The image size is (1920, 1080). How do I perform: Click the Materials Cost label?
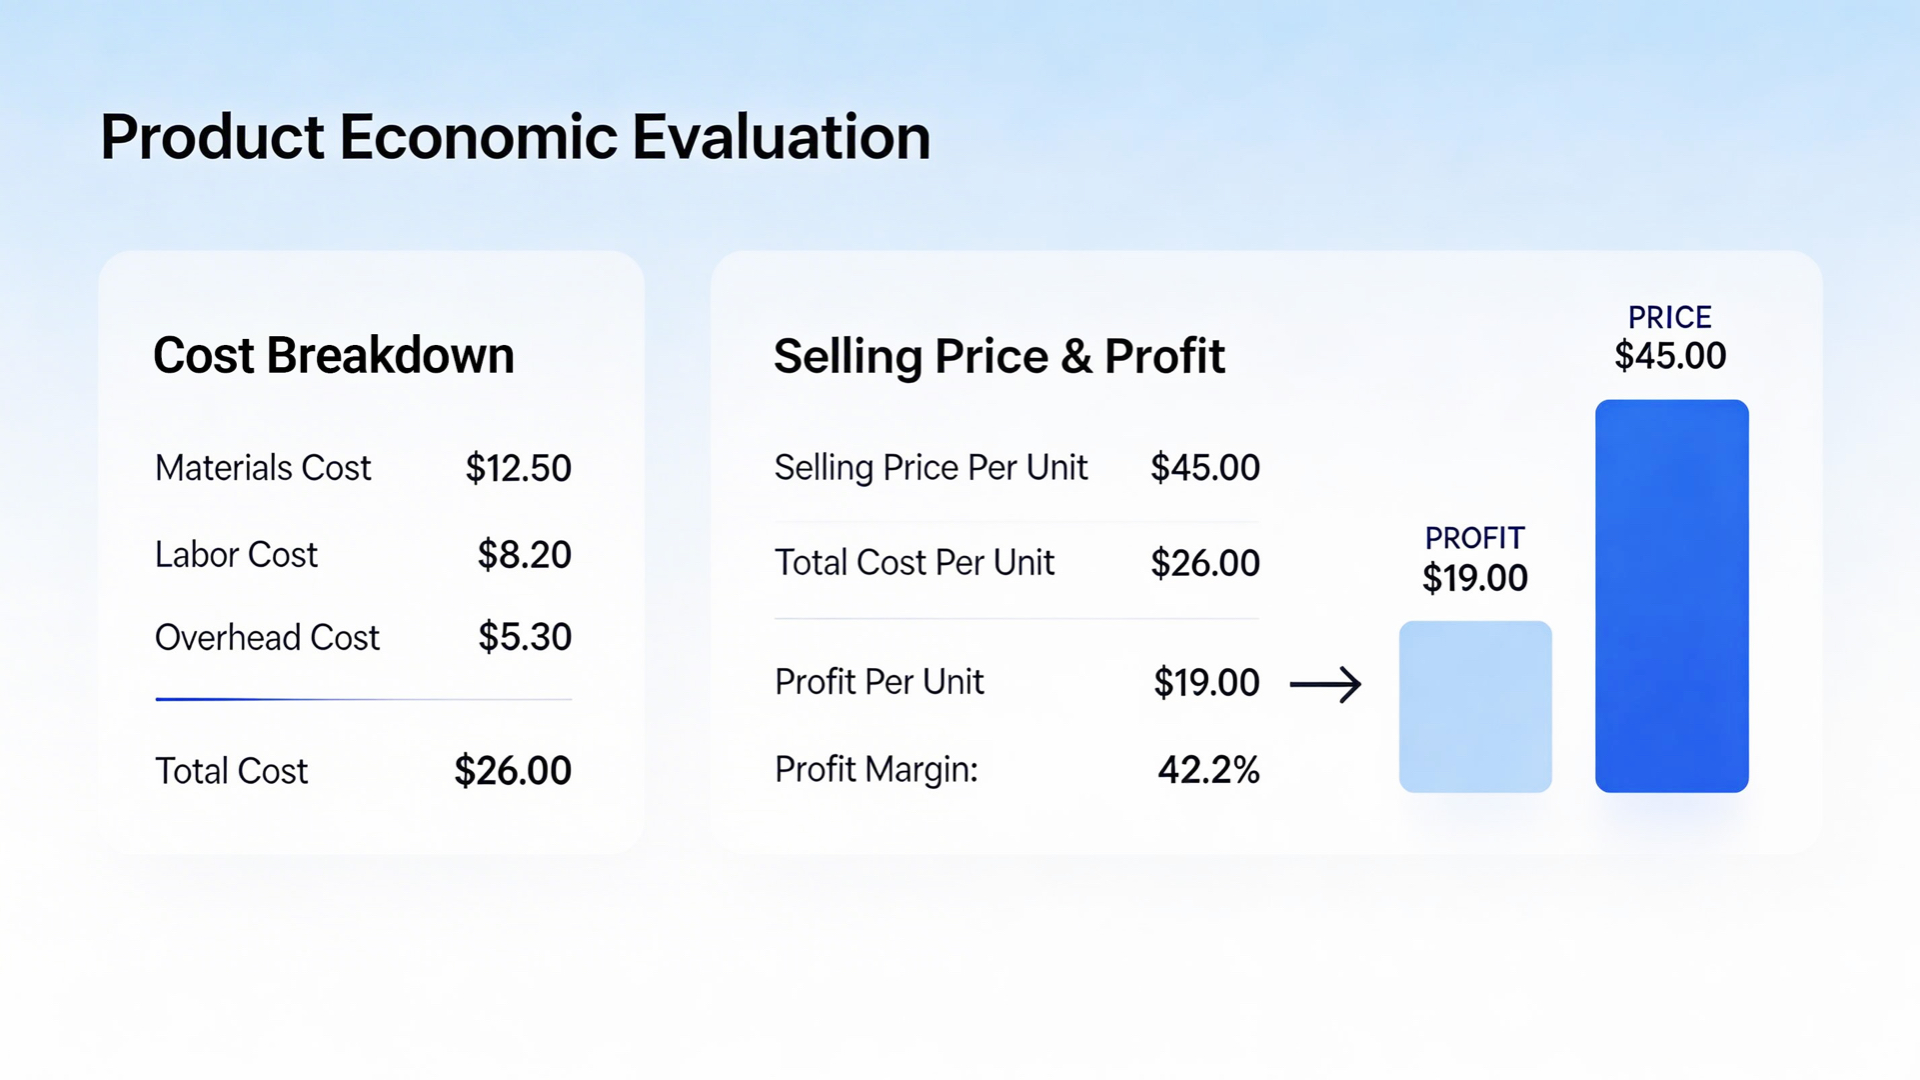pos(263,468)
